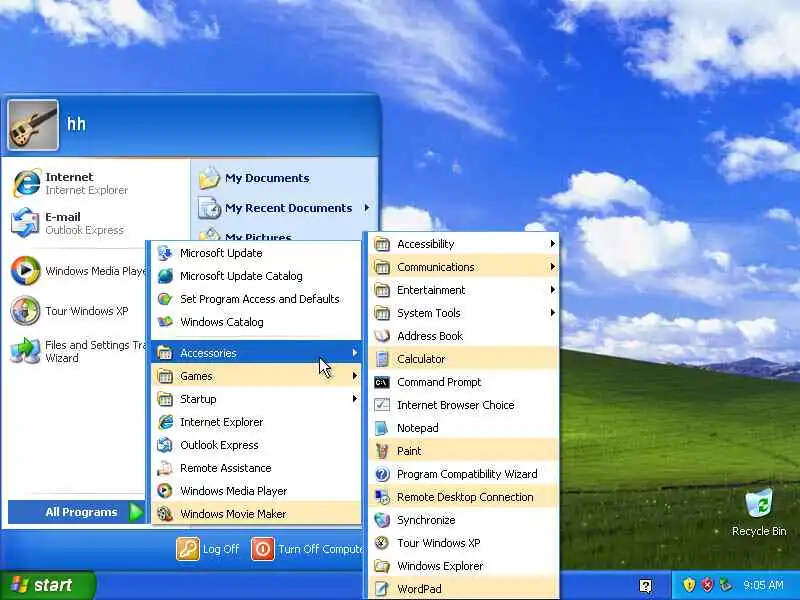Open Notepad in the Accessories submenu

pyautogui.click(x=463, y=428)
